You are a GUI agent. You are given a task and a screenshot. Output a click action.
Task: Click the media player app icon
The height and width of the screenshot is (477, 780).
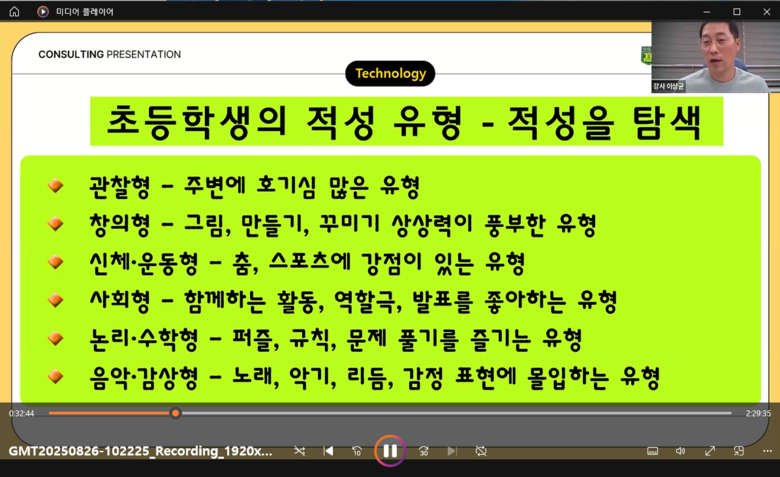[x=43, y=12]
